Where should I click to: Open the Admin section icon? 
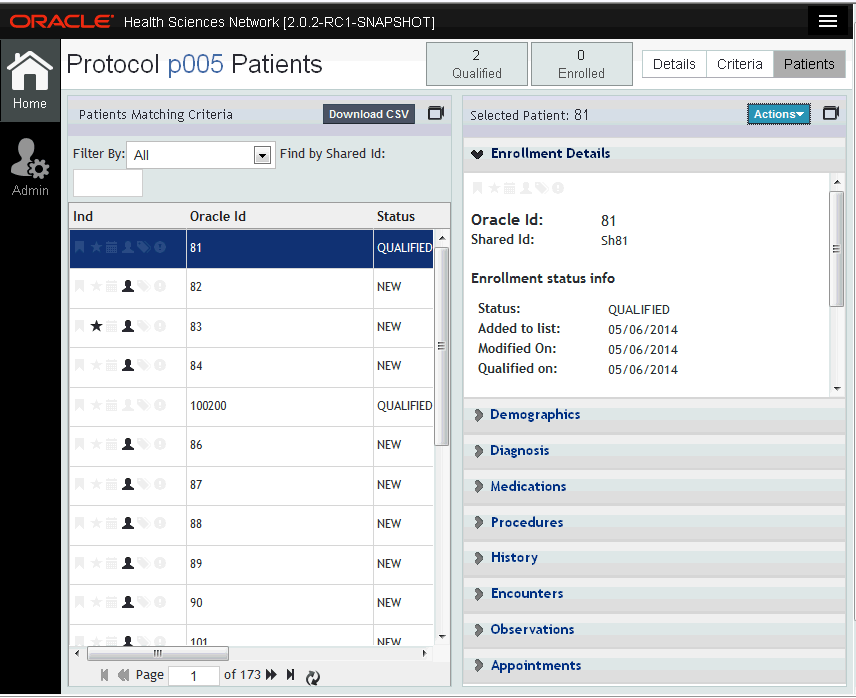[29, 166]
